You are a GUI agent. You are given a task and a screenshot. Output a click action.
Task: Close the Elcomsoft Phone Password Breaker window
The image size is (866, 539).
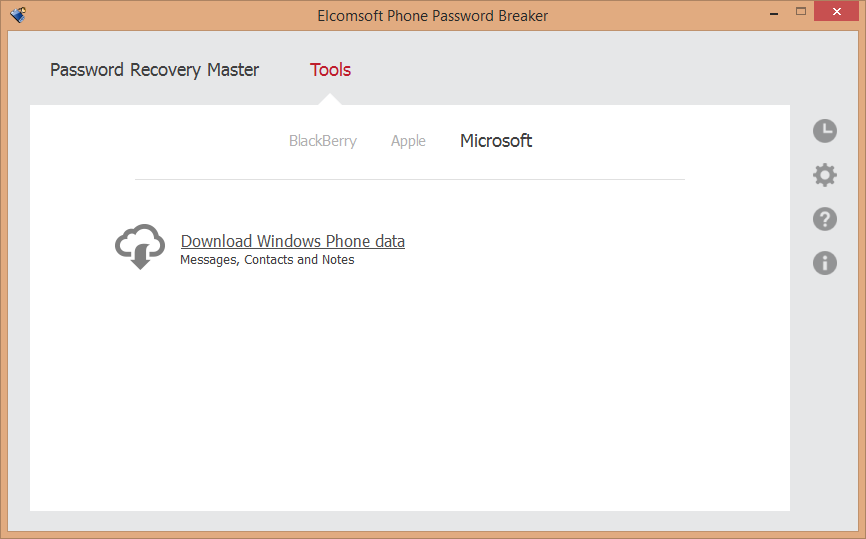click(x=836, y=12)
